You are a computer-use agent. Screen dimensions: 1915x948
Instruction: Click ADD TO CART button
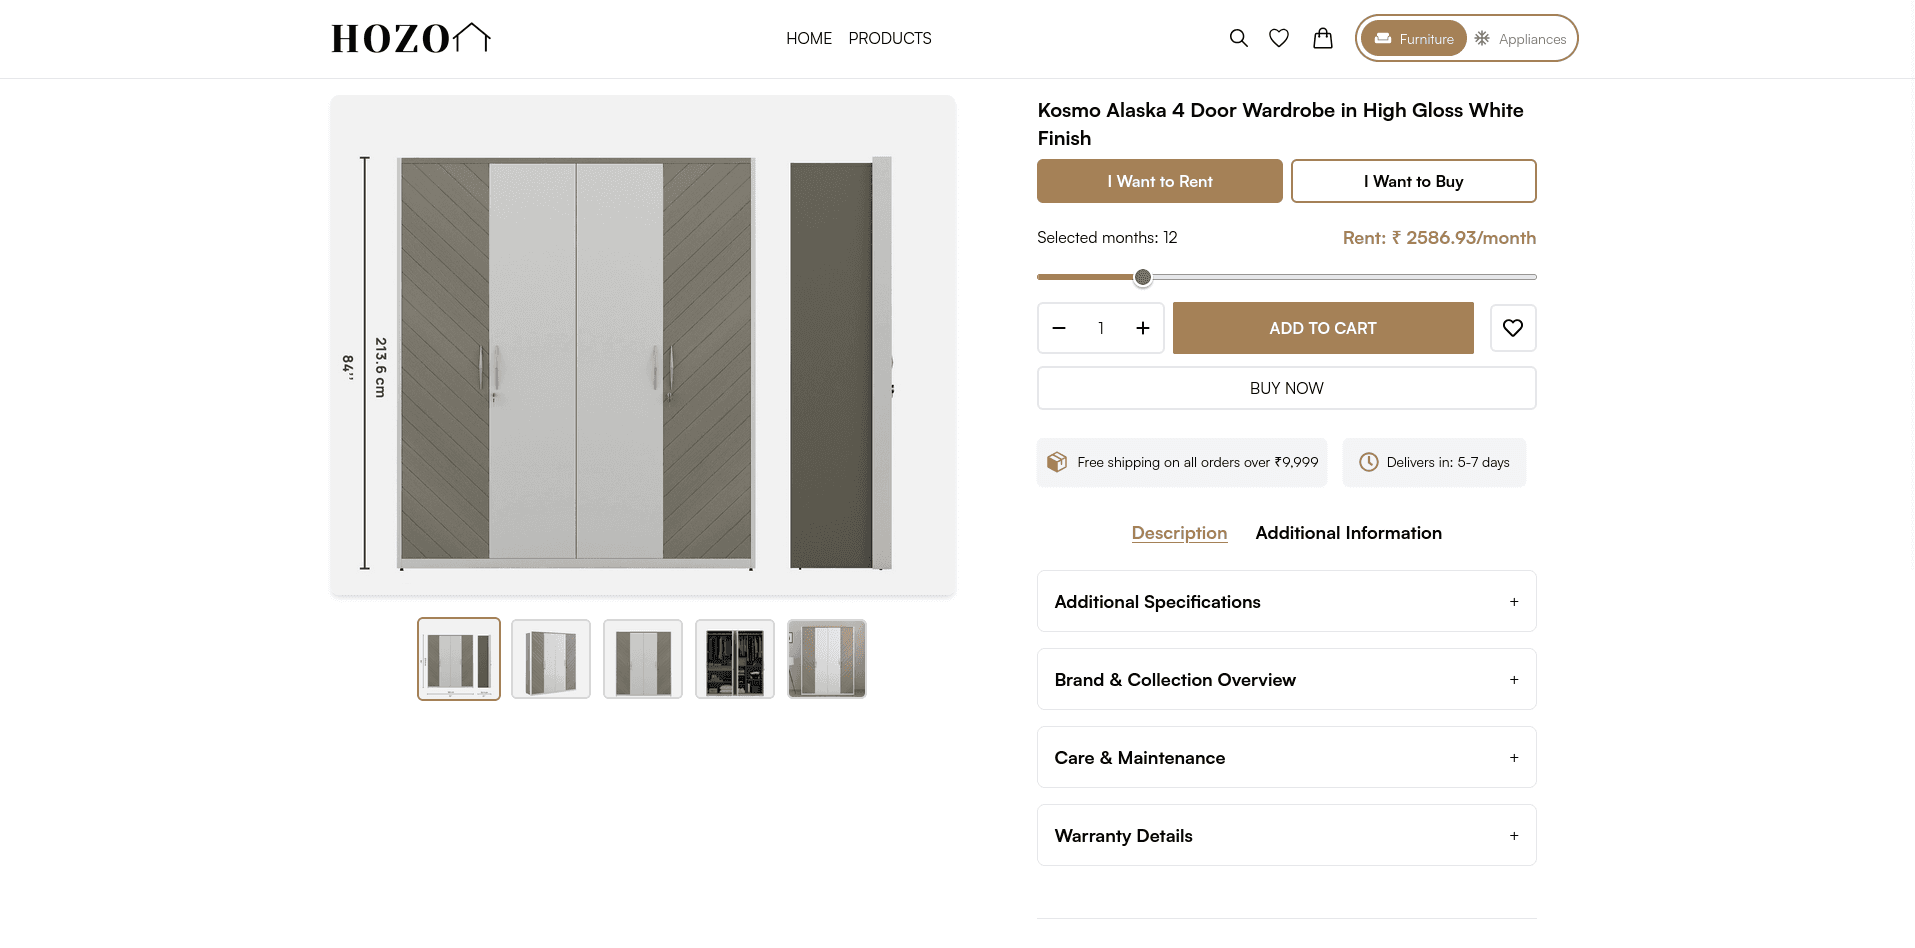coord(1323,328)
